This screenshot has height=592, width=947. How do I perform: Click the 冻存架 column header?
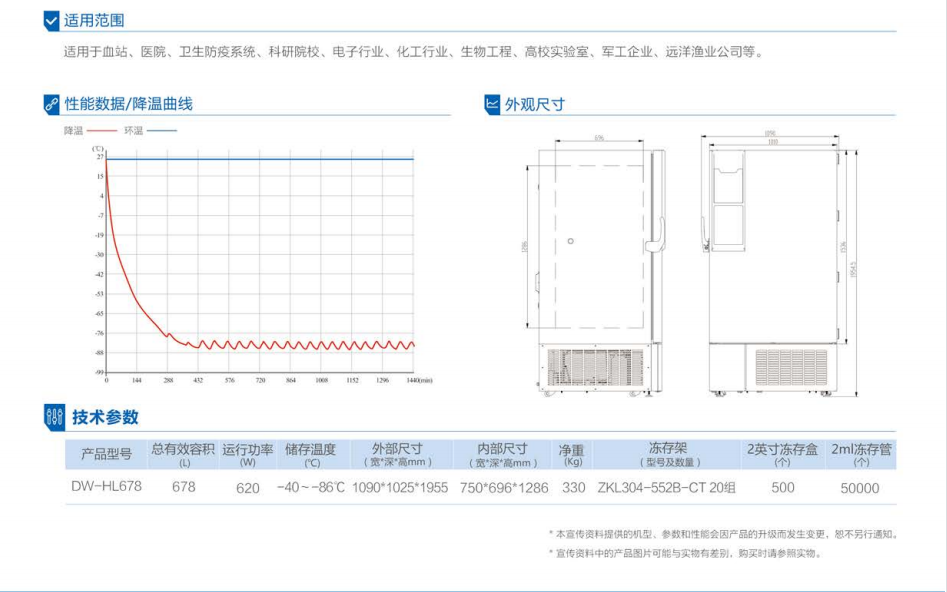(x=667, y=454)
